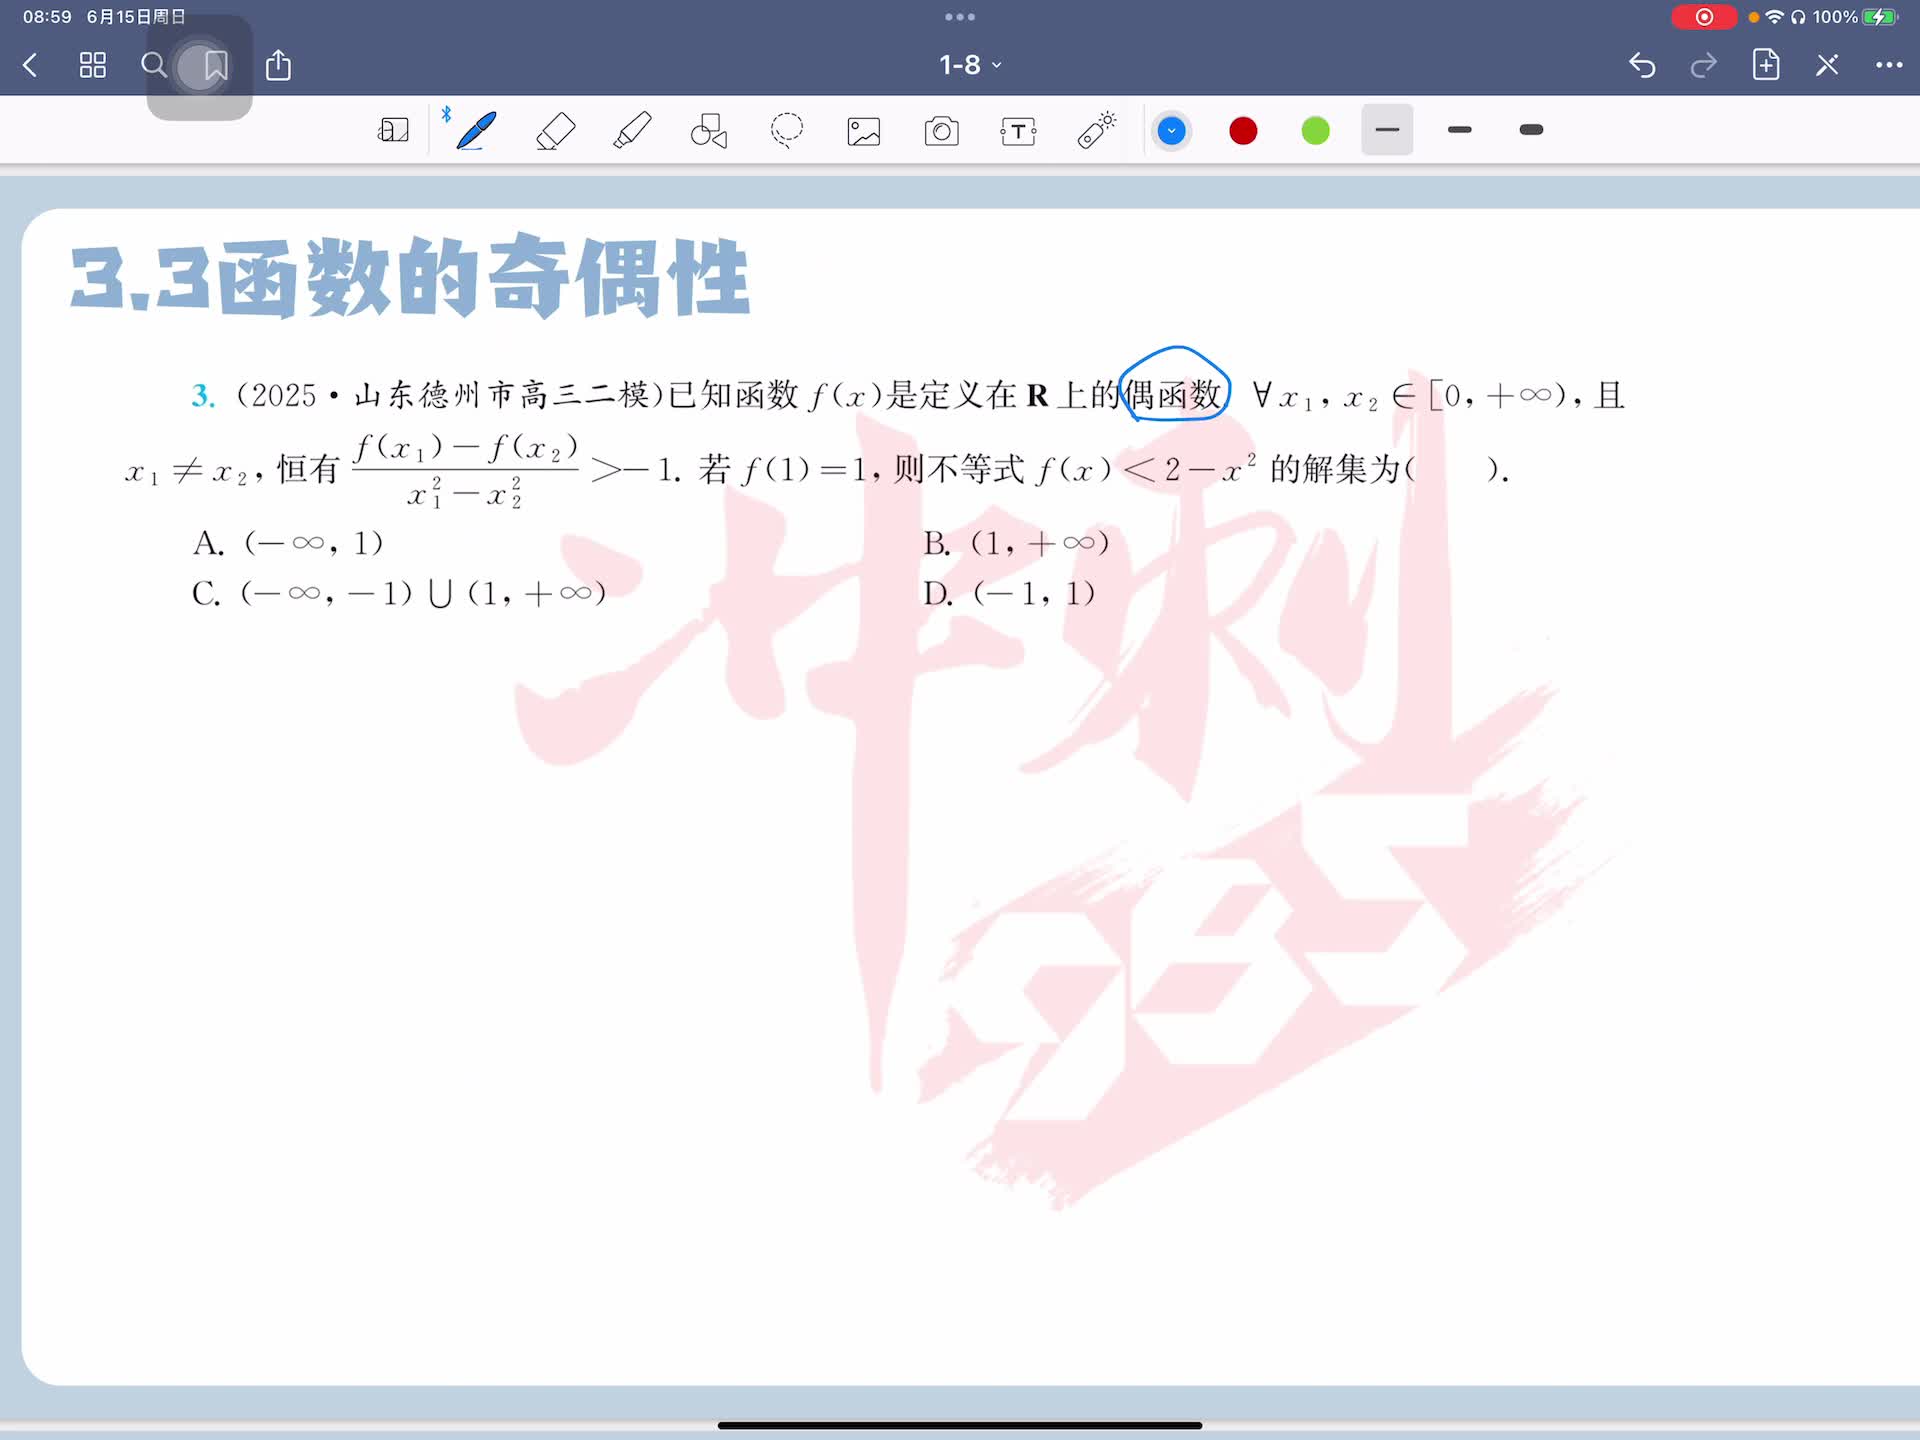Select the Highlighter tool
This screenshot has height=1440, width=1920.
632,130
